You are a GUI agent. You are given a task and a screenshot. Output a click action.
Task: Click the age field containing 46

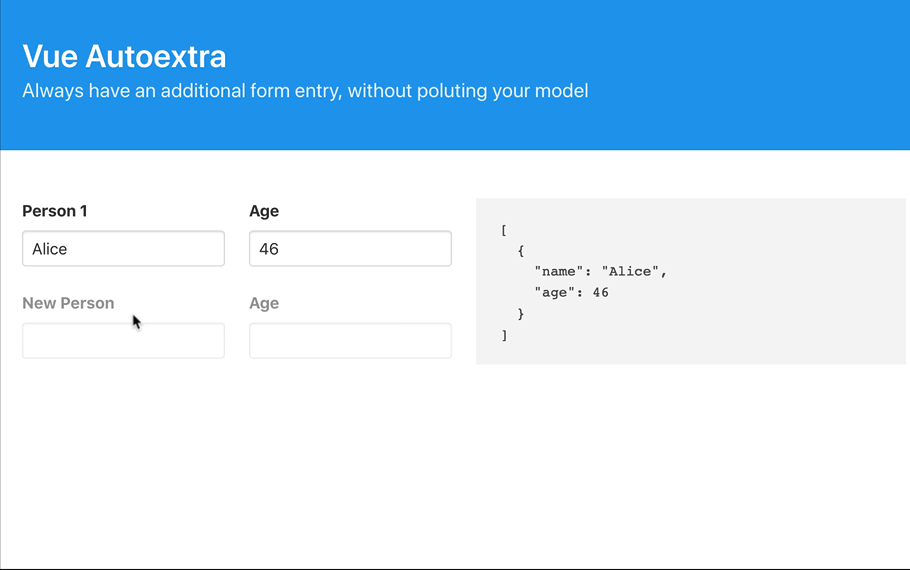coord(350,249)
